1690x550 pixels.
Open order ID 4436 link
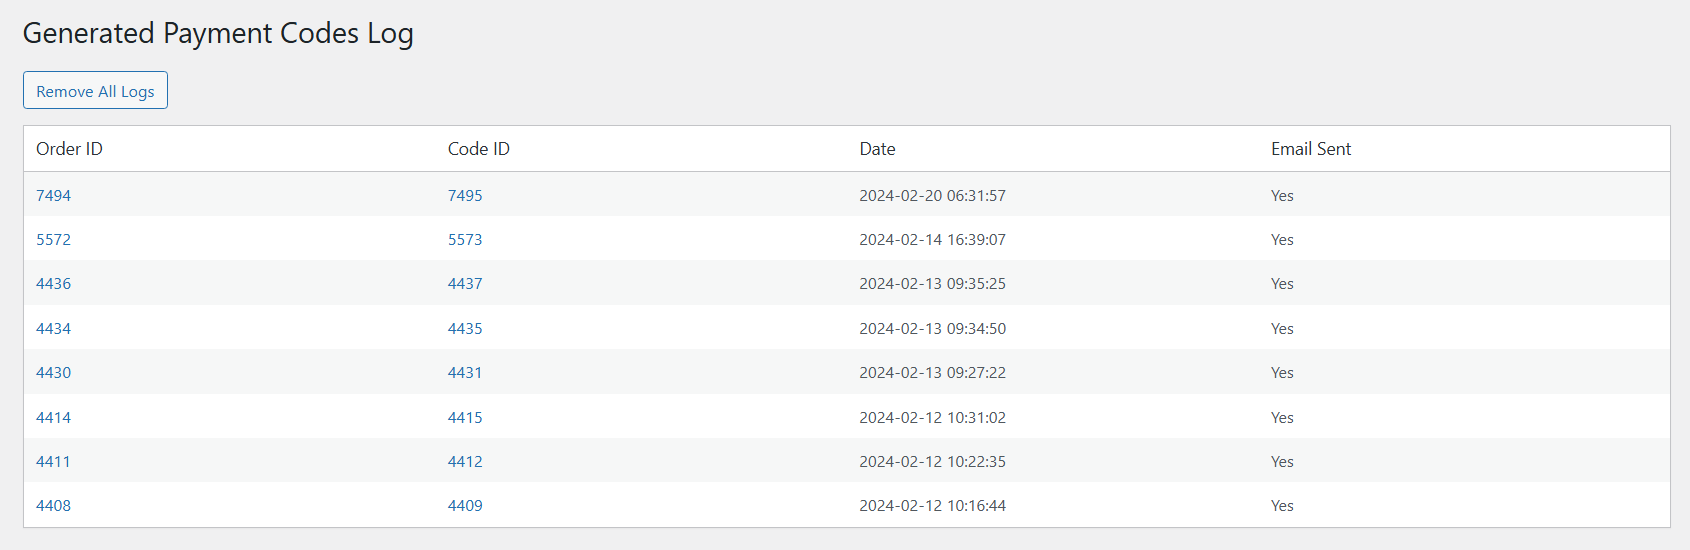click(54, 284)
